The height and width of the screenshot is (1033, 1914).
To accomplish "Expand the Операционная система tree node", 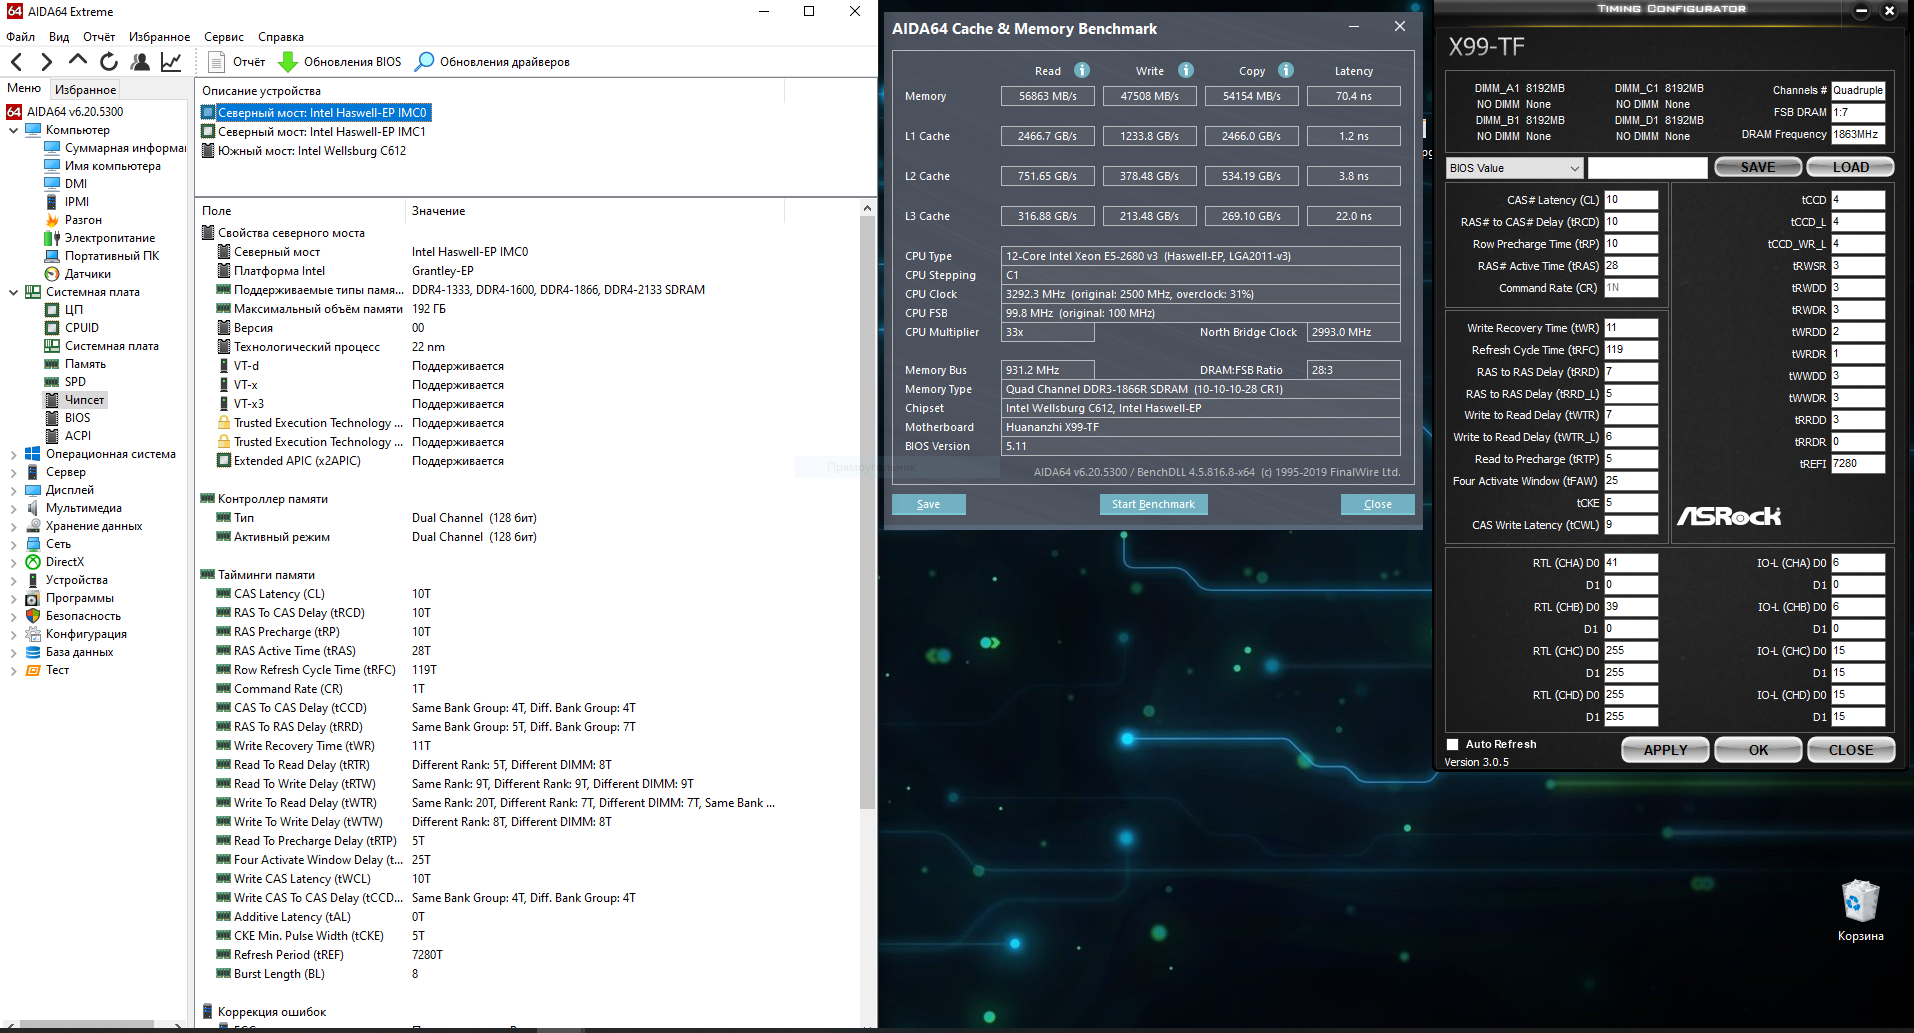I will pos(13,454).
